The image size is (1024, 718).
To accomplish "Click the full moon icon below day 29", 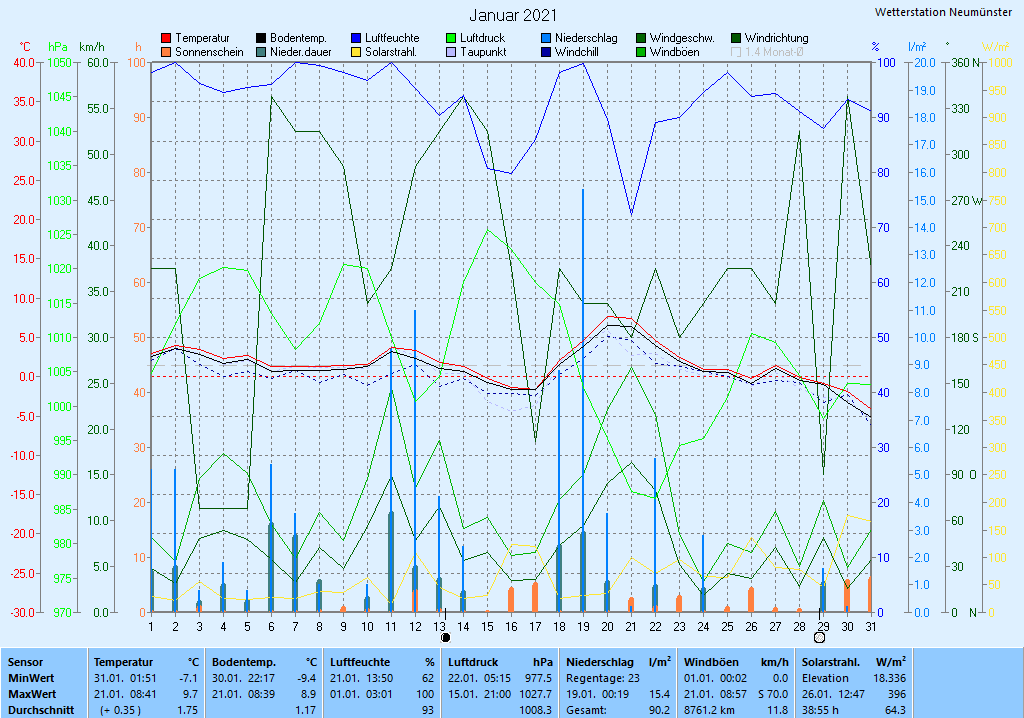I will (820, 638).
